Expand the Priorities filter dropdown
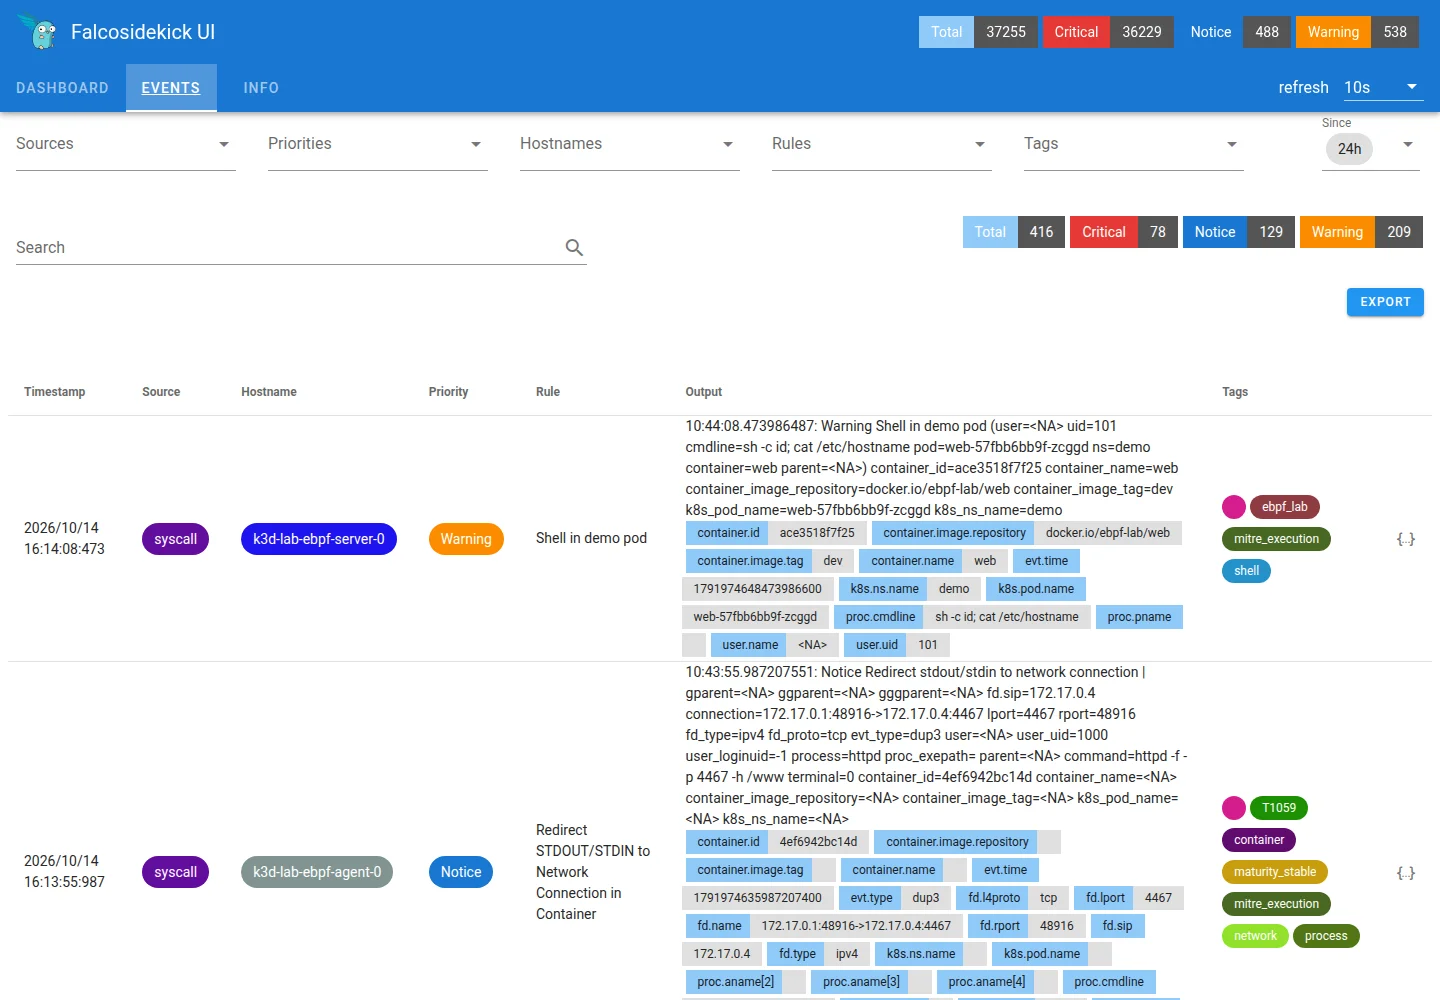The width and height of the screenshot is (1440, 1000). (378, 144)
